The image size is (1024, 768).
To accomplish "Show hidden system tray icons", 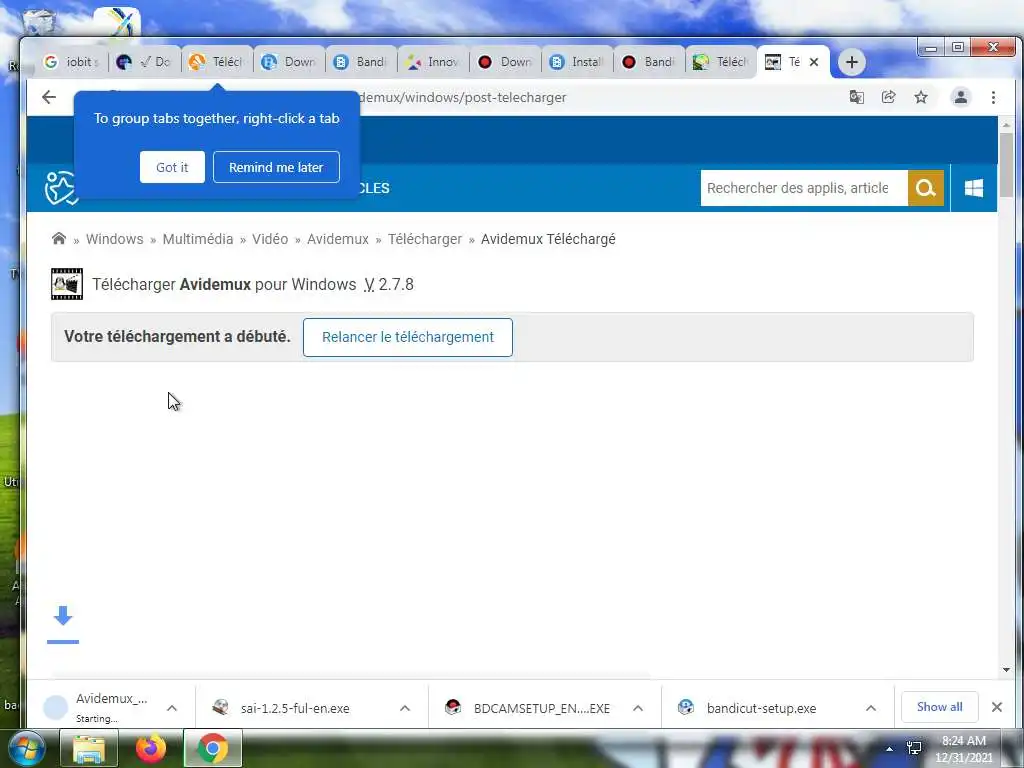I will tap(889, 749).
